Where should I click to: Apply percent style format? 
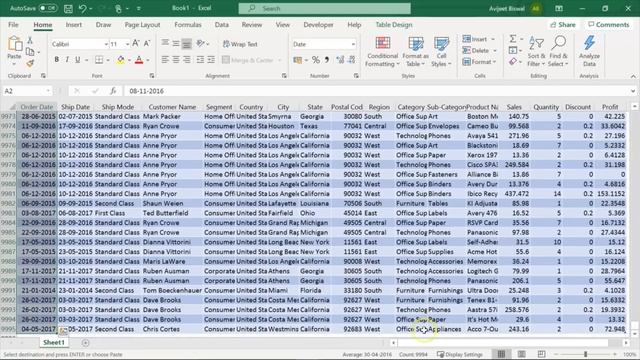pyautogui.click(x=316, y=60)
